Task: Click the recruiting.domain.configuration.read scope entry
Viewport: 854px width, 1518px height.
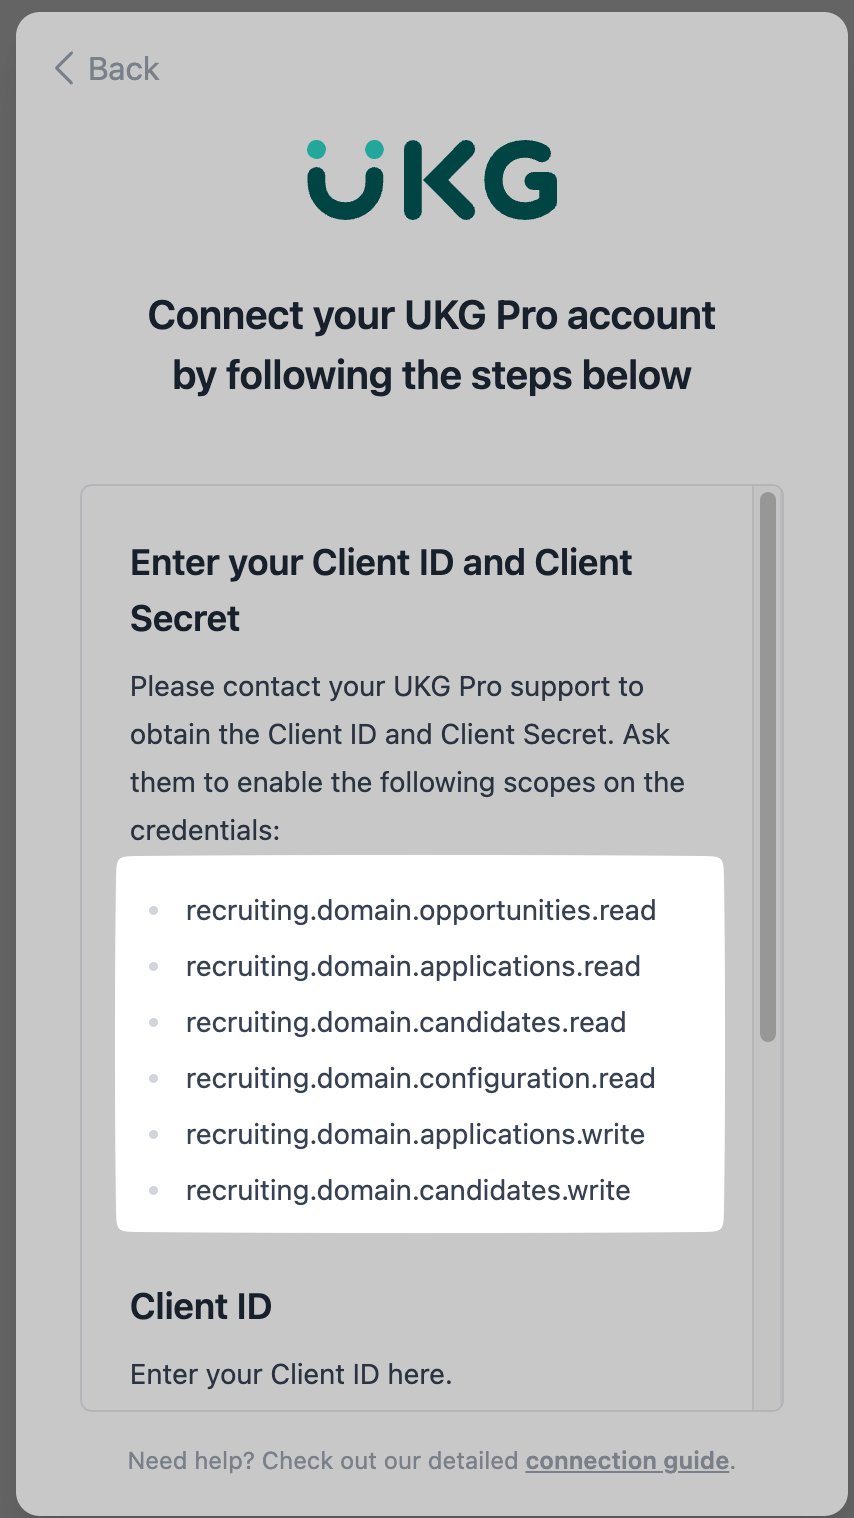Action: 421,1079
